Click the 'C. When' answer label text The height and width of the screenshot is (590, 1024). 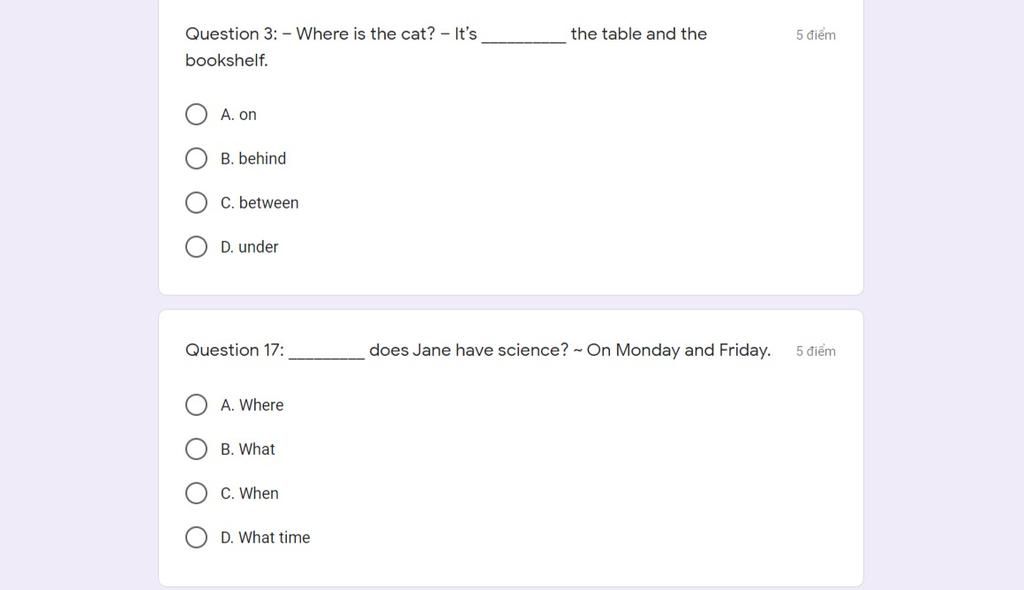249,493
